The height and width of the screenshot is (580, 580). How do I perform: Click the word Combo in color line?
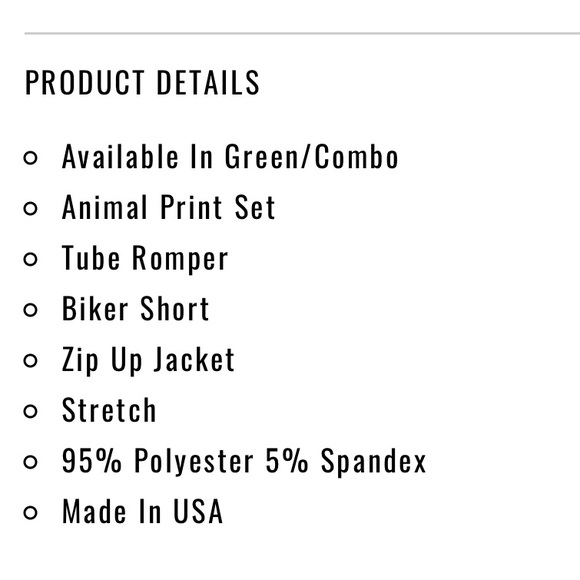pos(356,157)
